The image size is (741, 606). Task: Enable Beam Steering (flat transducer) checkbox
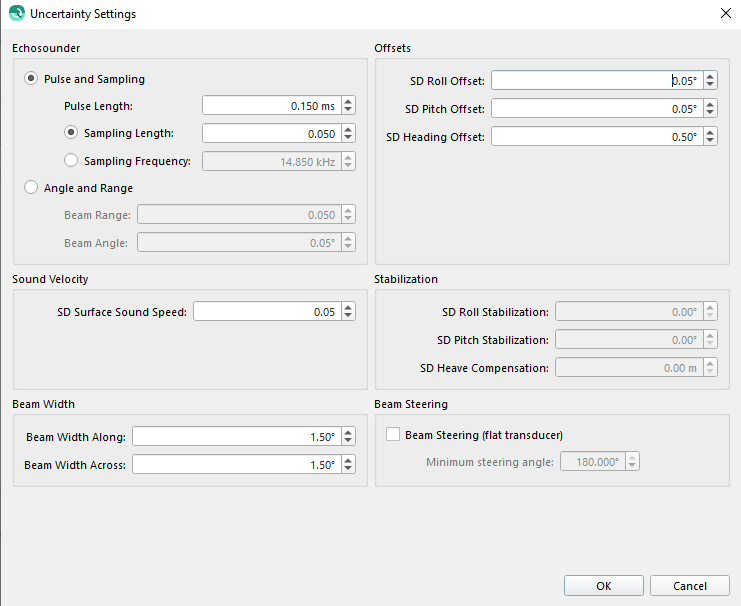point(393,435)
